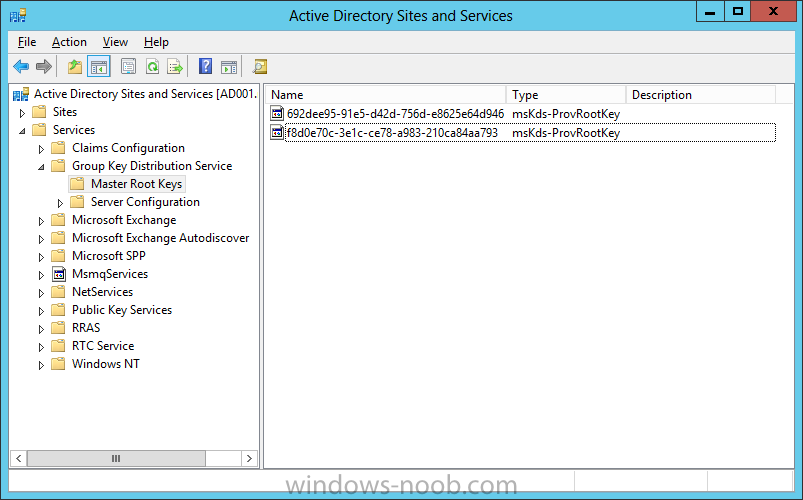Click the Properties toolbar icon
Image resolution: width=803 pixels, height=500 pixels.
click(x=128, y=66)
